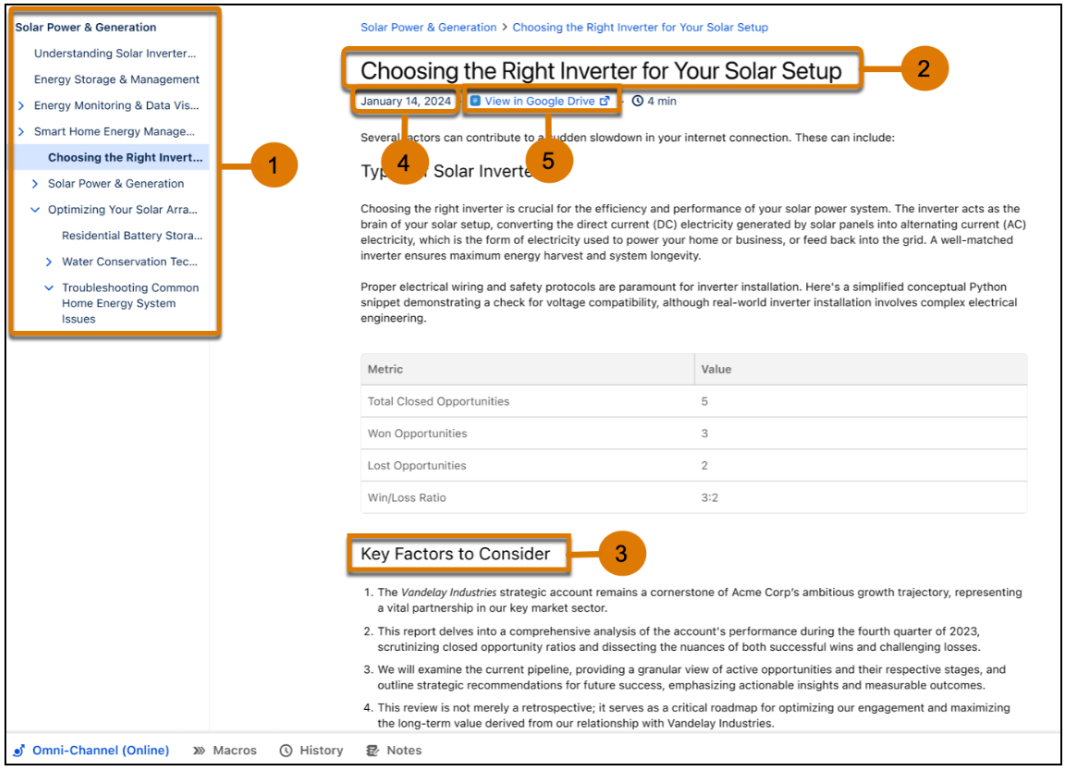Select Smart Home Energy Manage... item
Screen dimensions: 1066x769
coord(114,131)
